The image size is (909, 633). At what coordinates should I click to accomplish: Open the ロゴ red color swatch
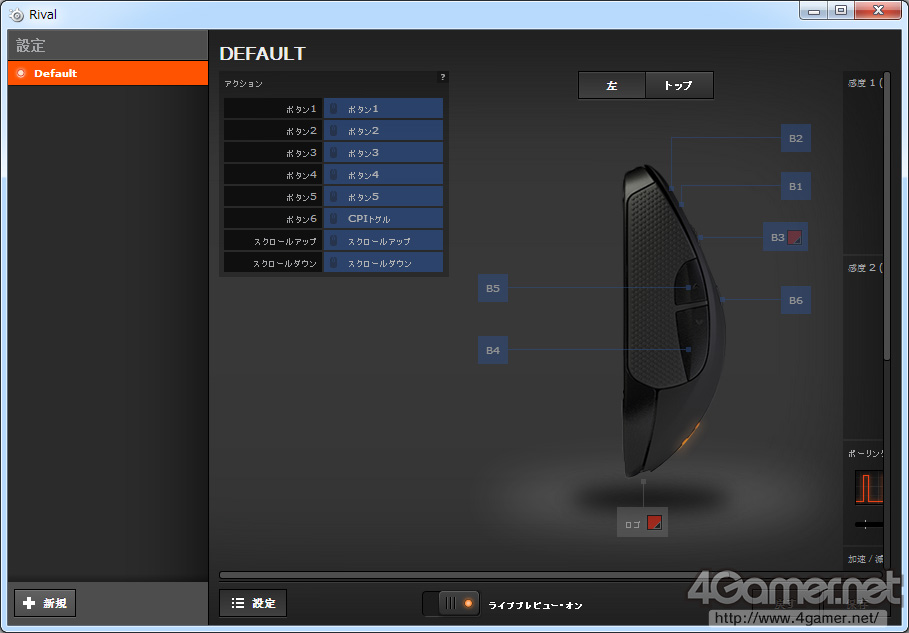click(x=654, y=522)
